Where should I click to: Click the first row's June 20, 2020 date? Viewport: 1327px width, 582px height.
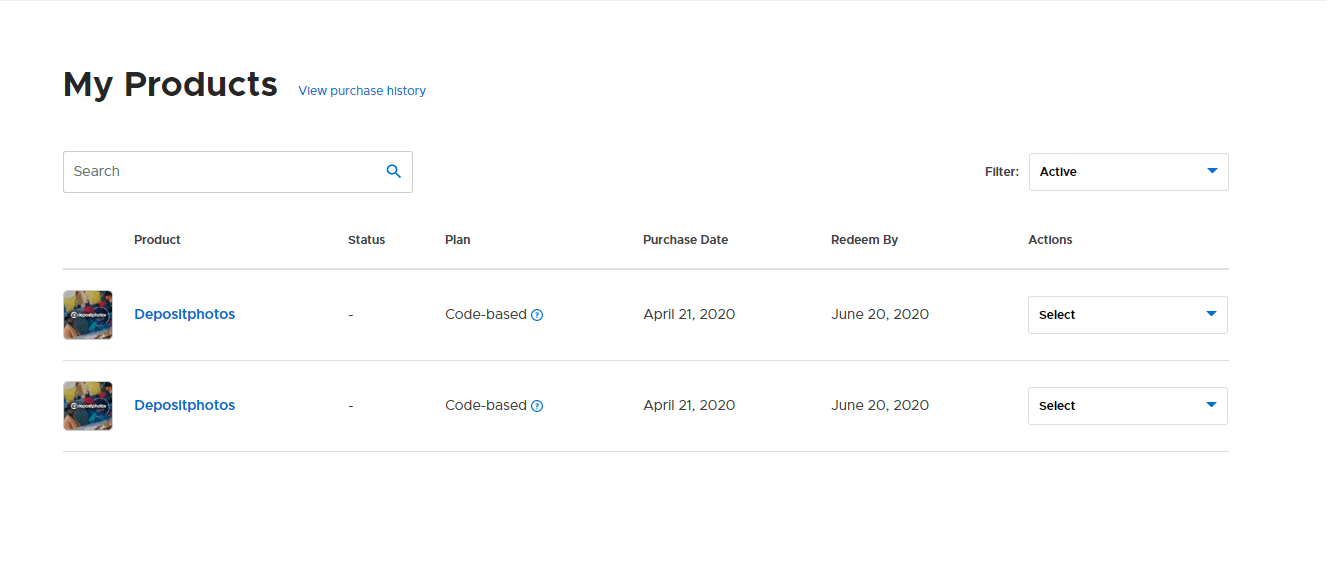click(x=880, y=314)
